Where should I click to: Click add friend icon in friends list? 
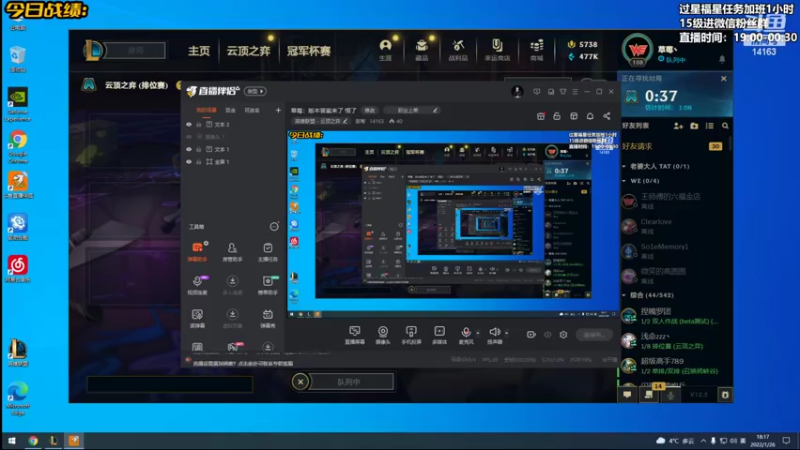click(678, 126)
